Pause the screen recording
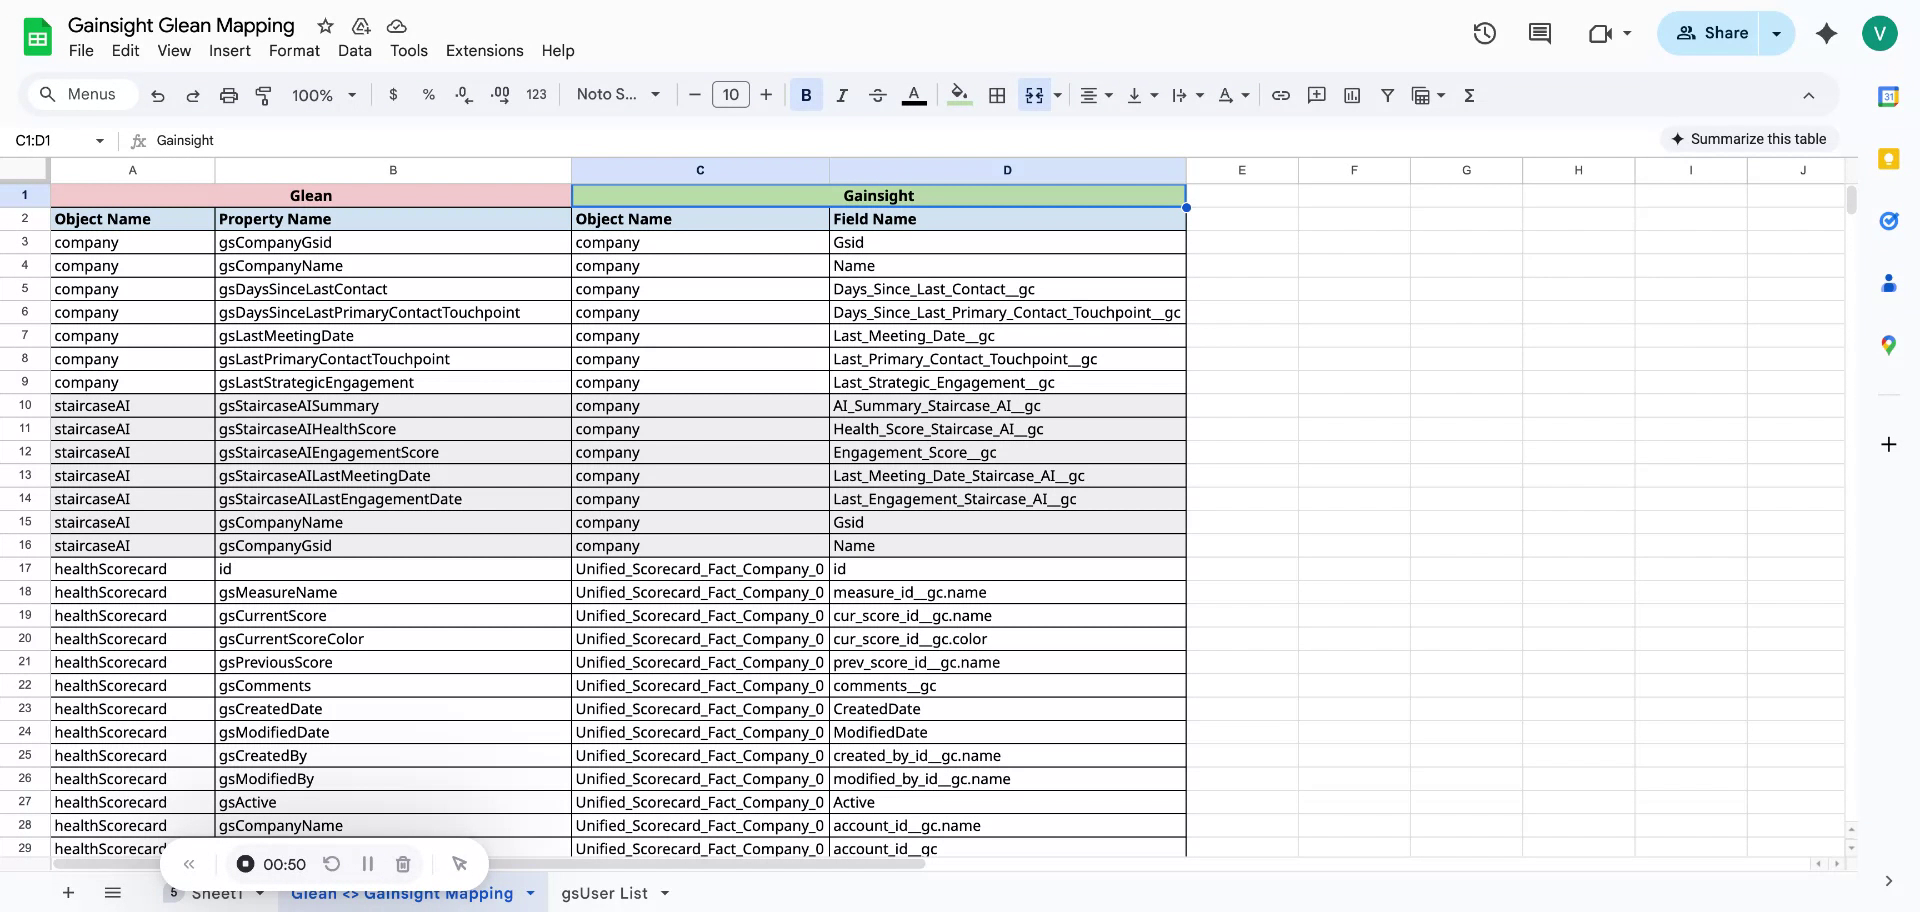1920x912 pixels. coord(367,864)
